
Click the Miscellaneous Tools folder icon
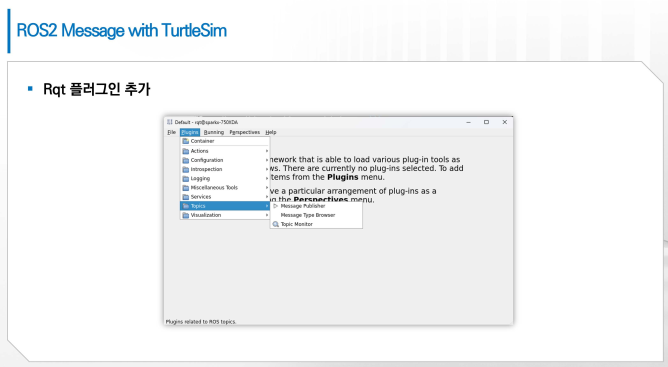(186, 188)
